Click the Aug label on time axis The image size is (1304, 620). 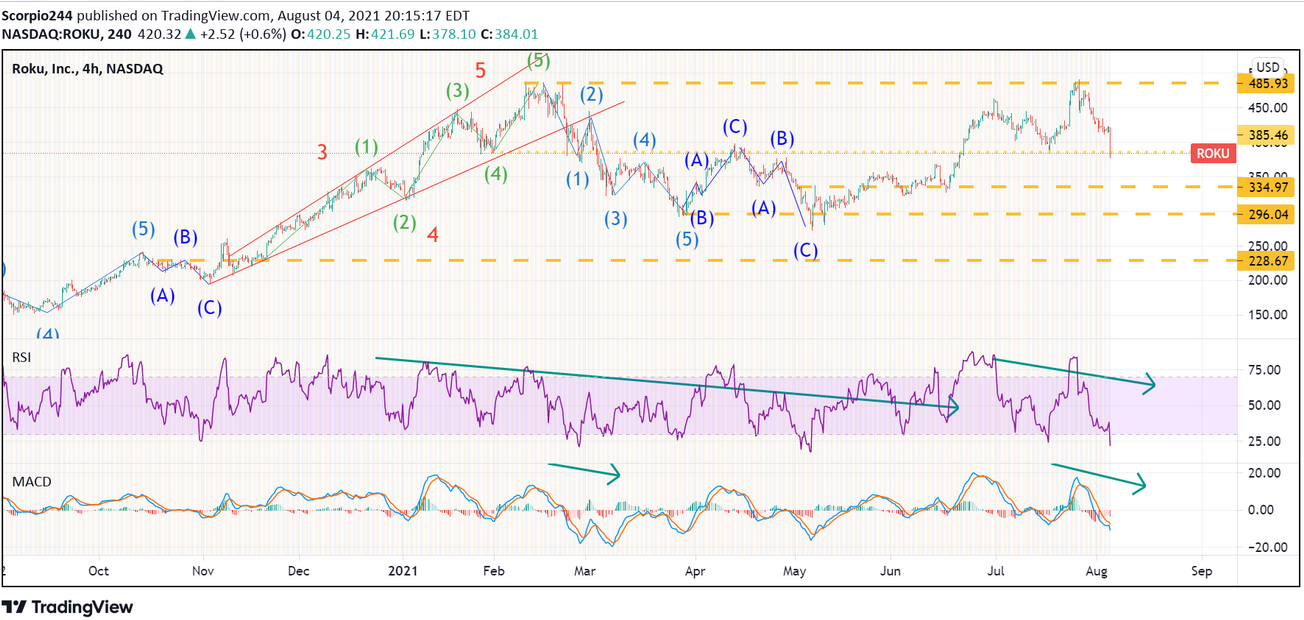(x=1098, y=571)
